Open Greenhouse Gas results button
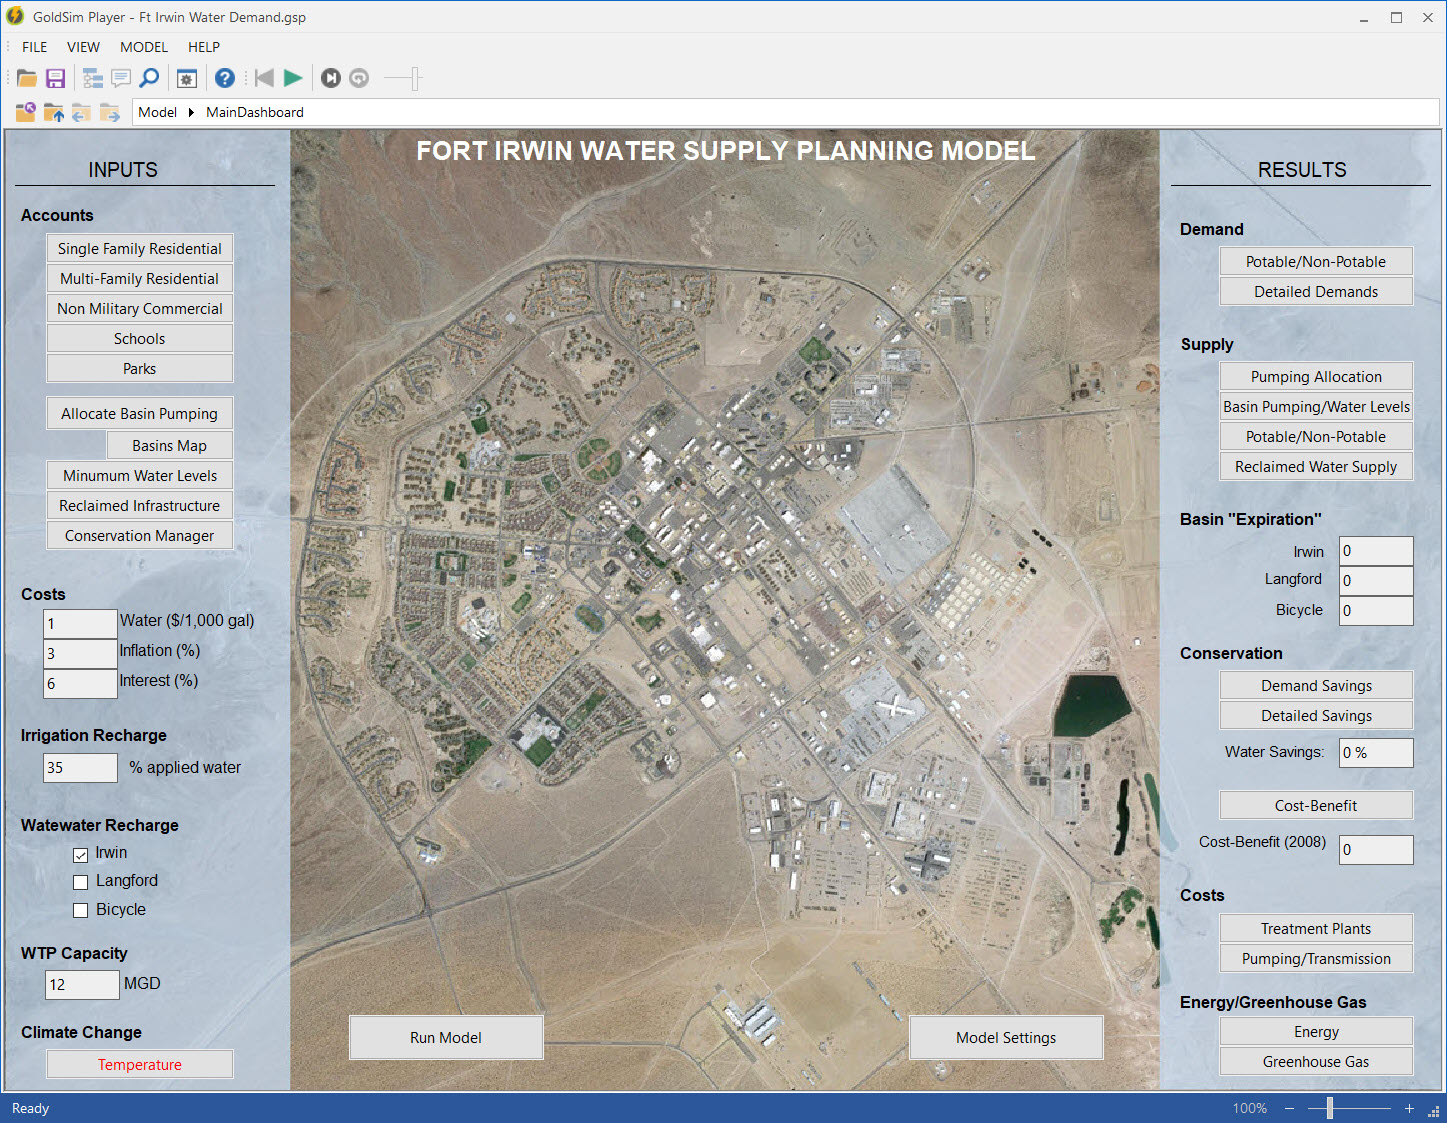The height and width of the screenshot is (1123, 1447). click(1316, 1061)
